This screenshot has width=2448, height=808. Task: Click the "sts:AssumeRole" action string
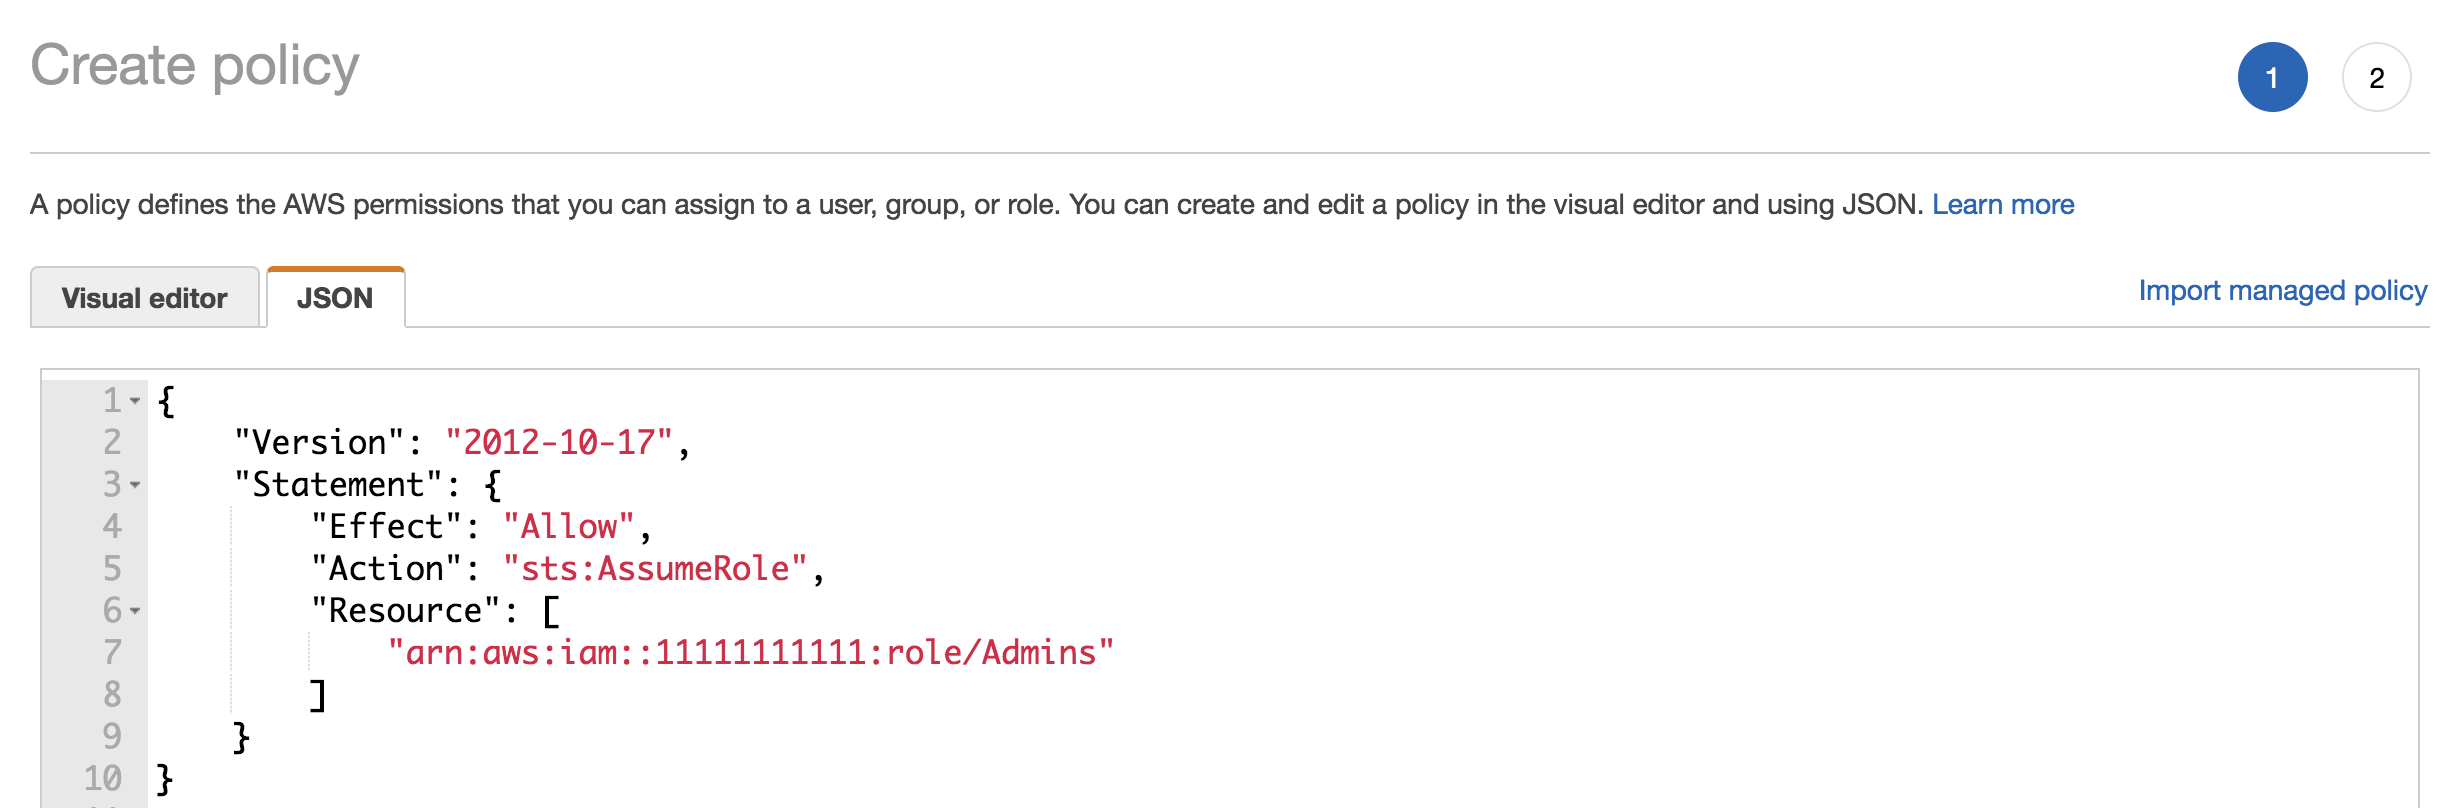coord(654,568)
